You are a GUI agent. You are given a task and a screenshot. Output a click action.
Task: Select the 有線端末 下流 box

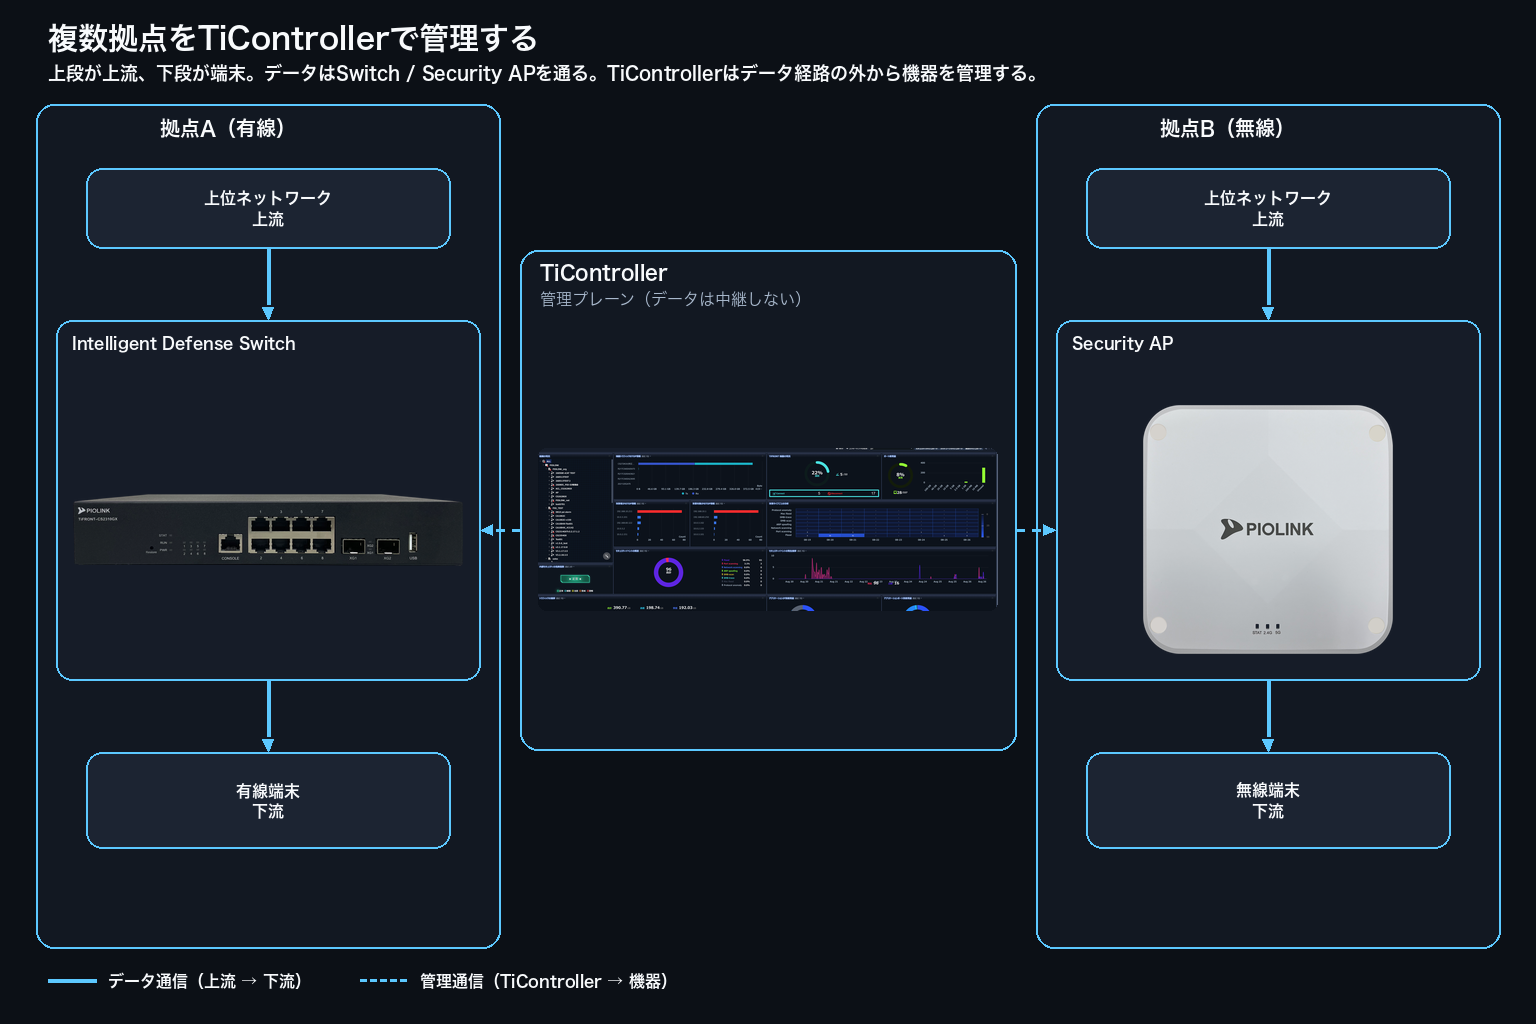(x=268, y=800)
